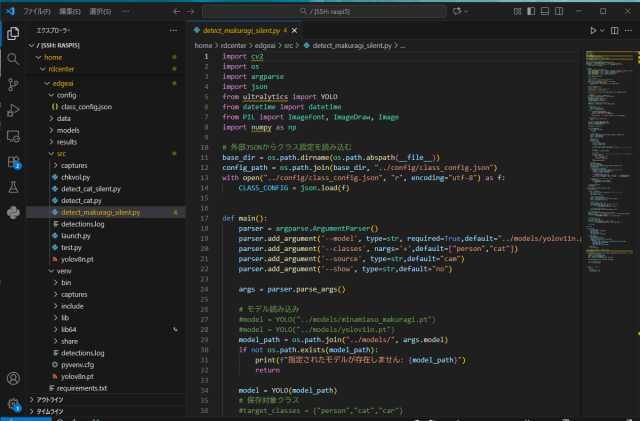640x421 pixels.
Task: Collapse the venv folder in explorer
Action: pos(63,271)
